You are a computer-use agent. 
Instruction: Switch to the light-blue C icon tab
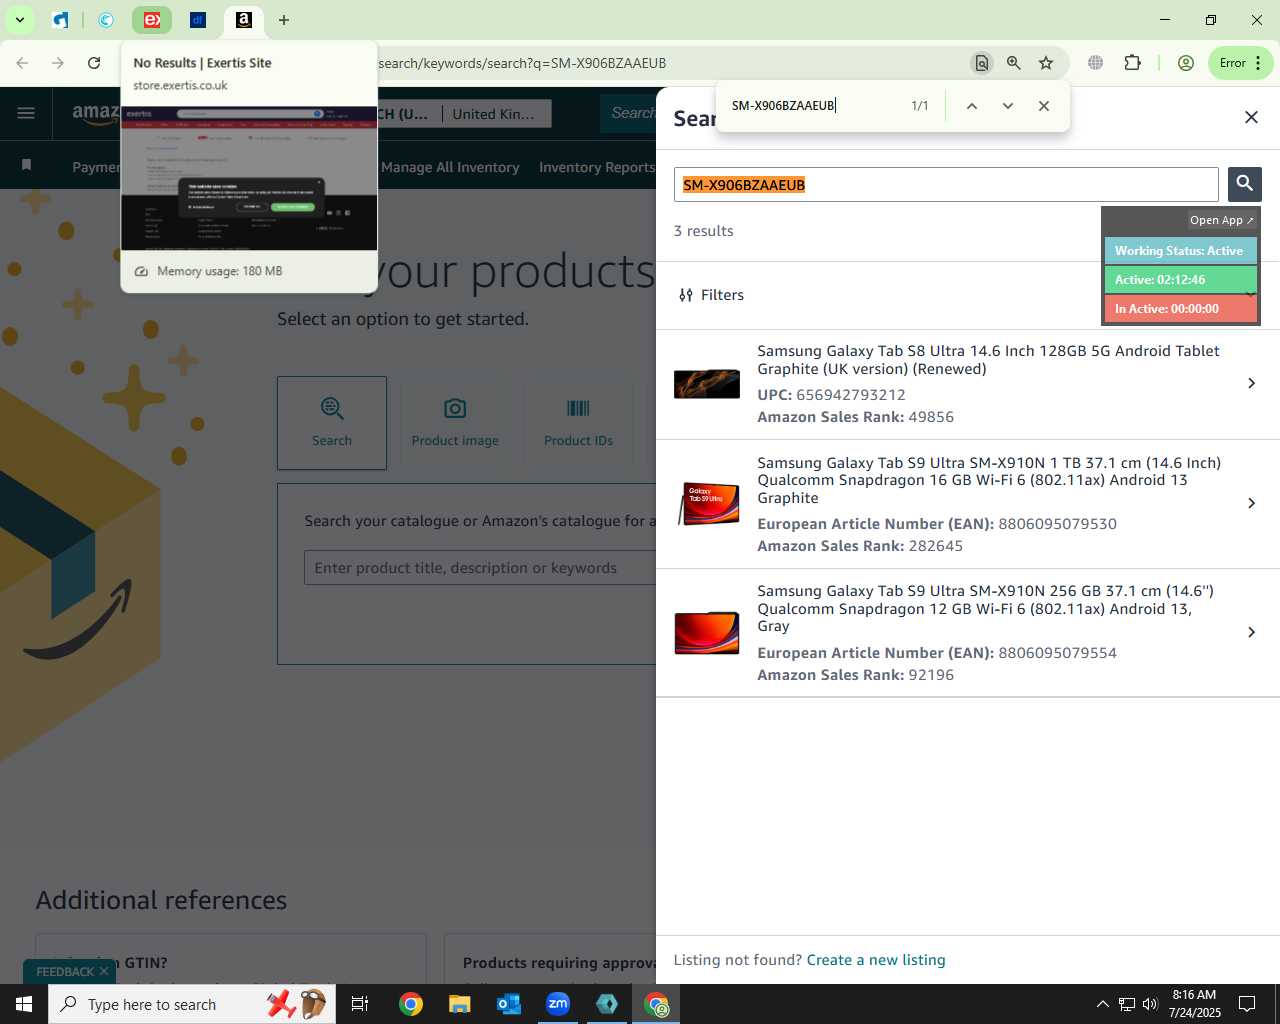106,19
